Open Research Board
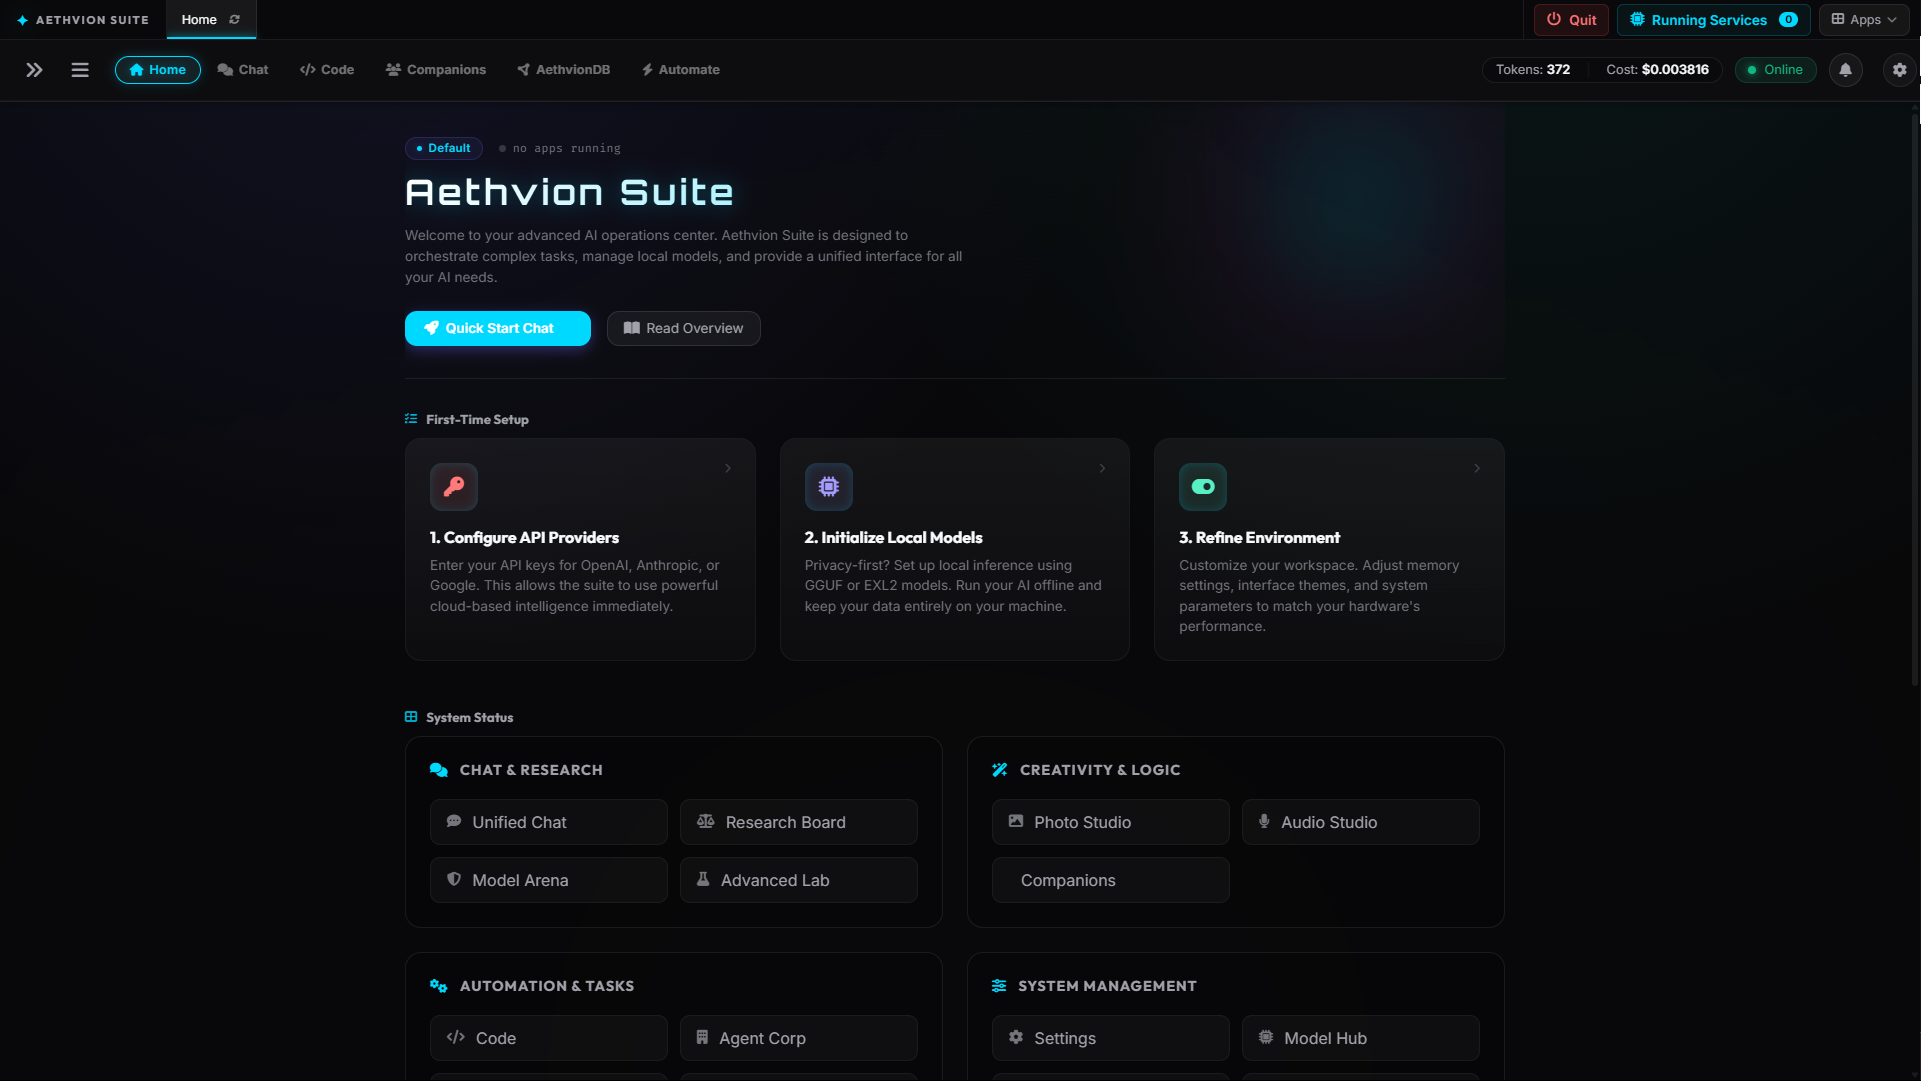Viewport: 1921px width, 1081px height. [x=799, y=822]
